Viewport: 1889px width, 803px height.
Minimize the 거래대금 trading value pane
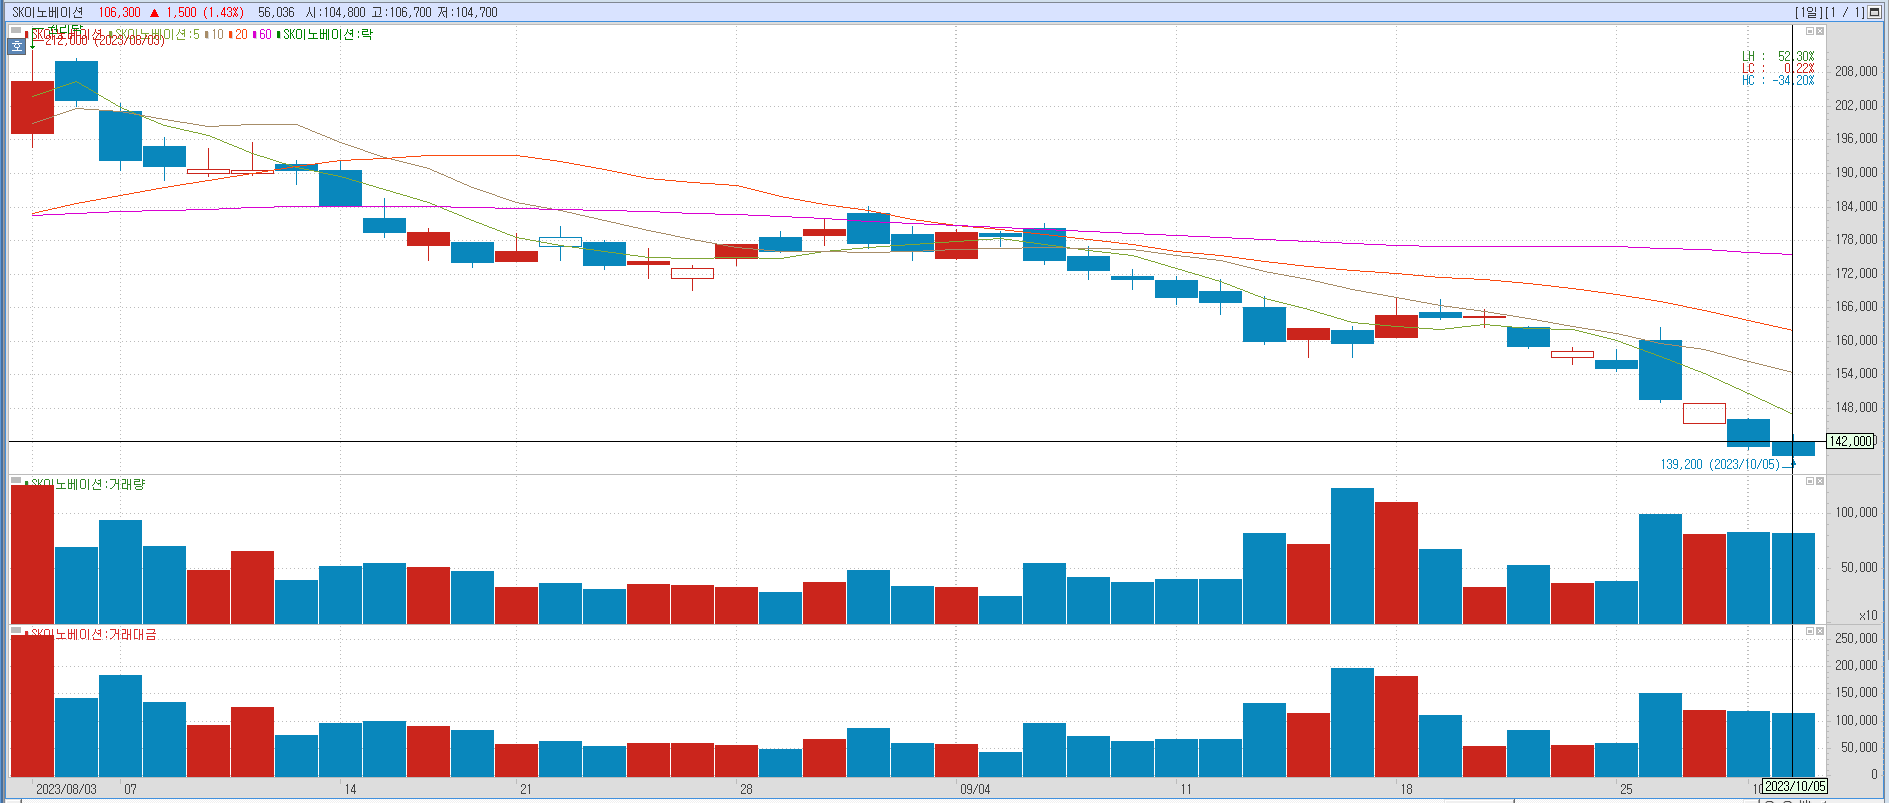coord(1809,631)
